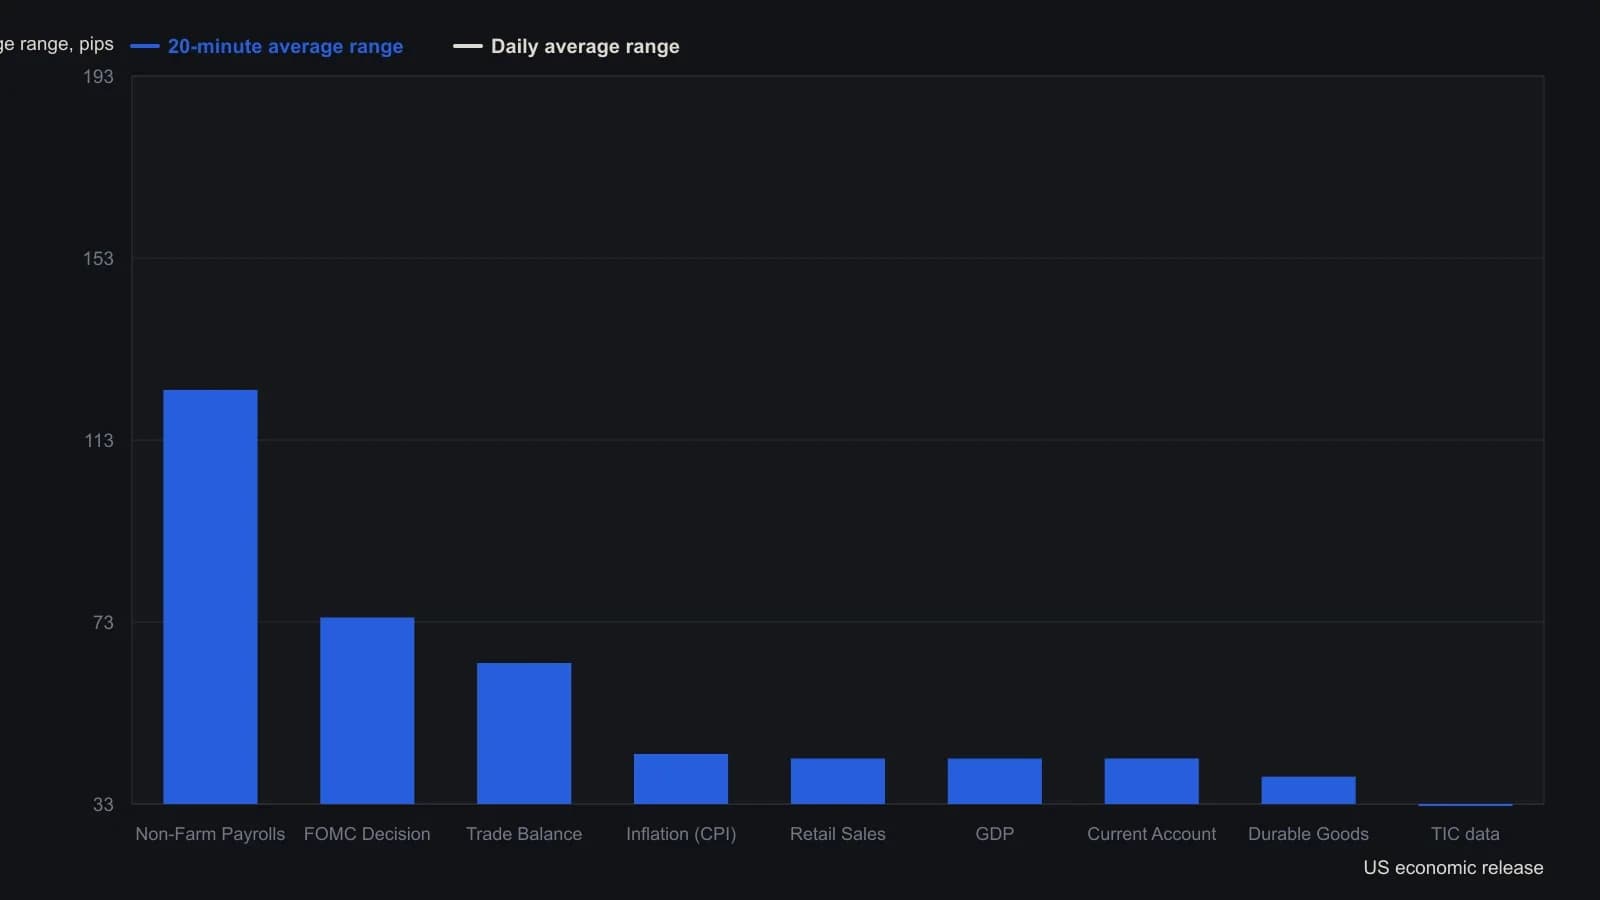Click the Trade Balance axis label
1600x900 pixels.
point(524,834)
